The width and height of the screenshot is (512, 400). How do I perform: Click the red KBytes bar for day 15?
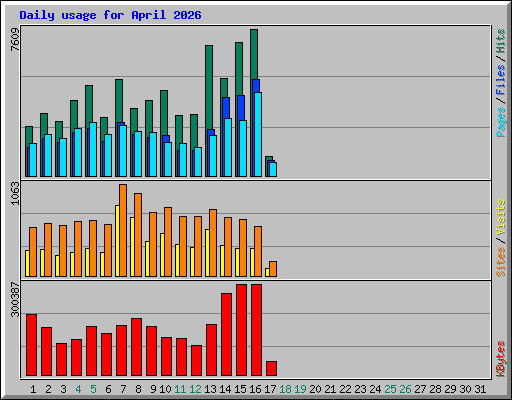[x=241, y=330]
